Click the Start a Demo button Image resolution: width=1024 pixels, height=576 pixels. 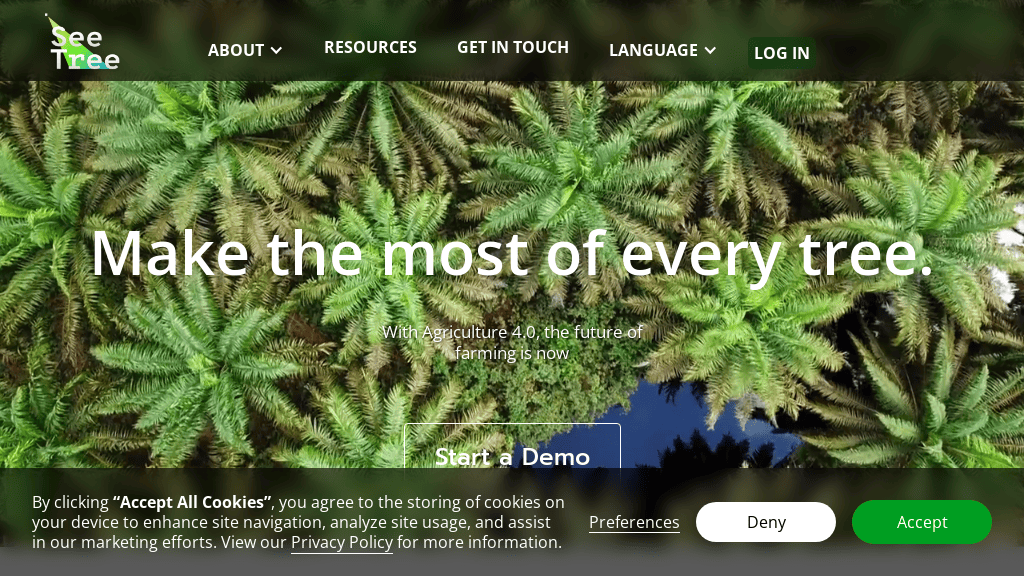point(512,456)
